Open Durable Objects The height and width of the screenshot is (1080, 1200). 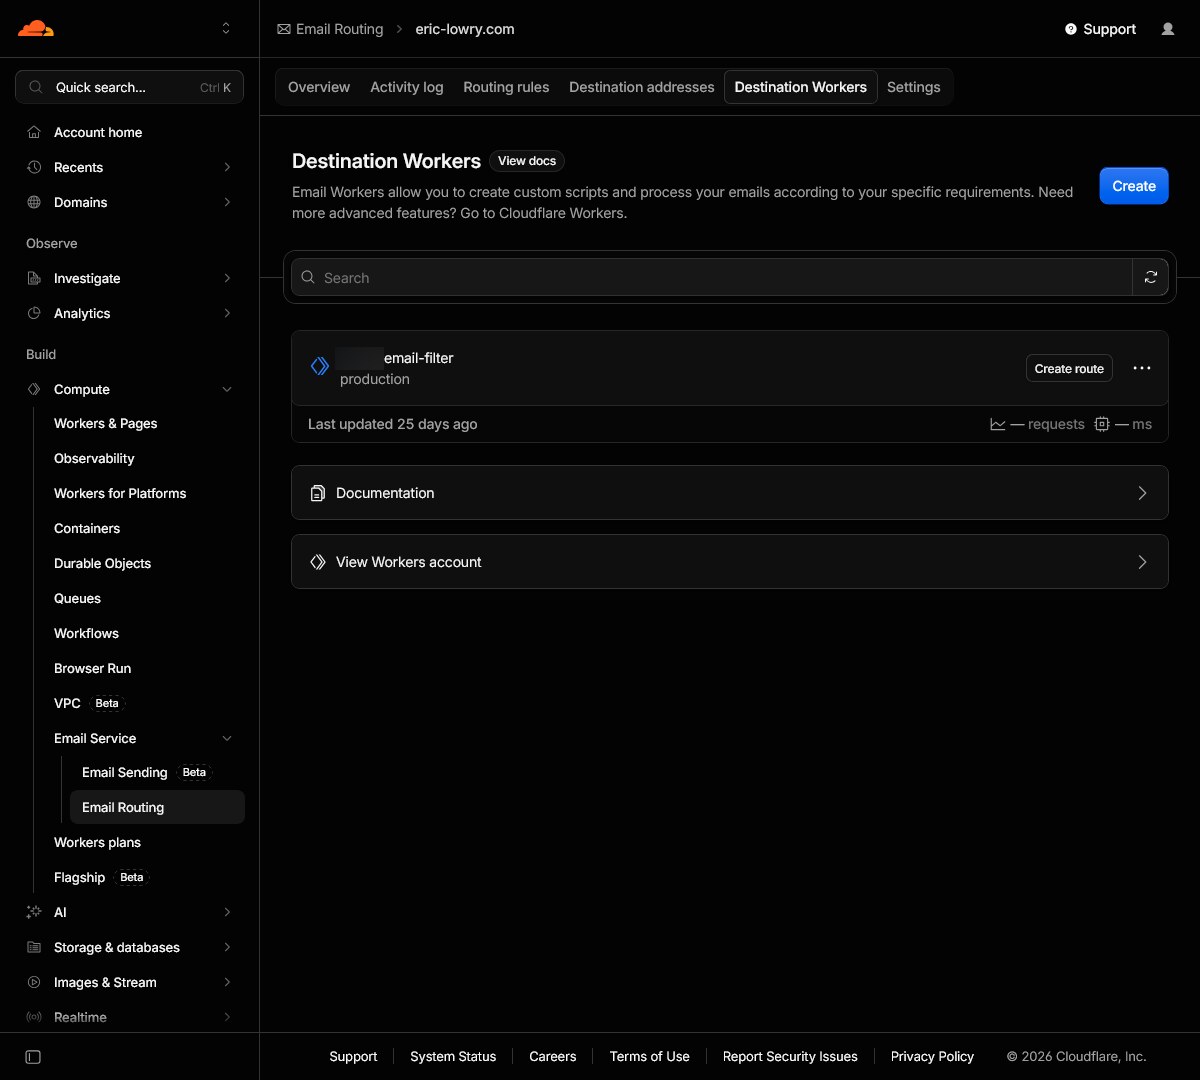point(102,563)
